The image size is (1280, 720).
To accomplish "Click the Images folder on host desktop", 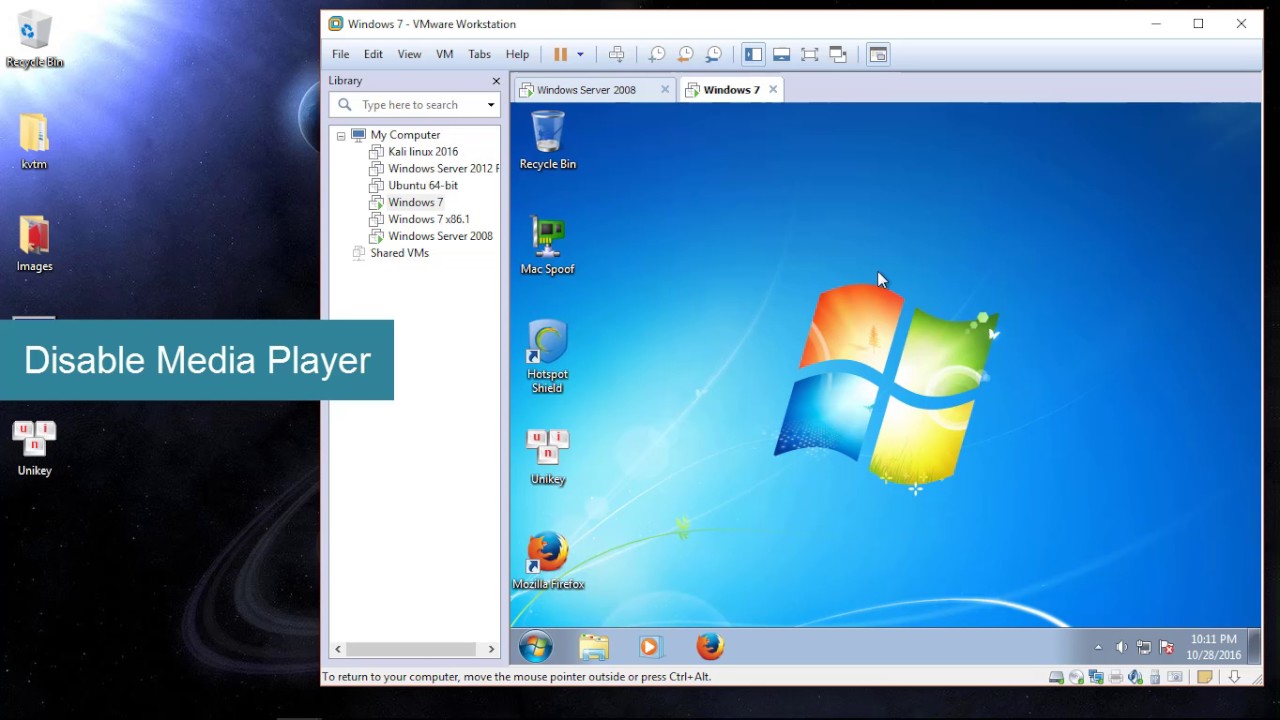I will click(x=34, y=243).
